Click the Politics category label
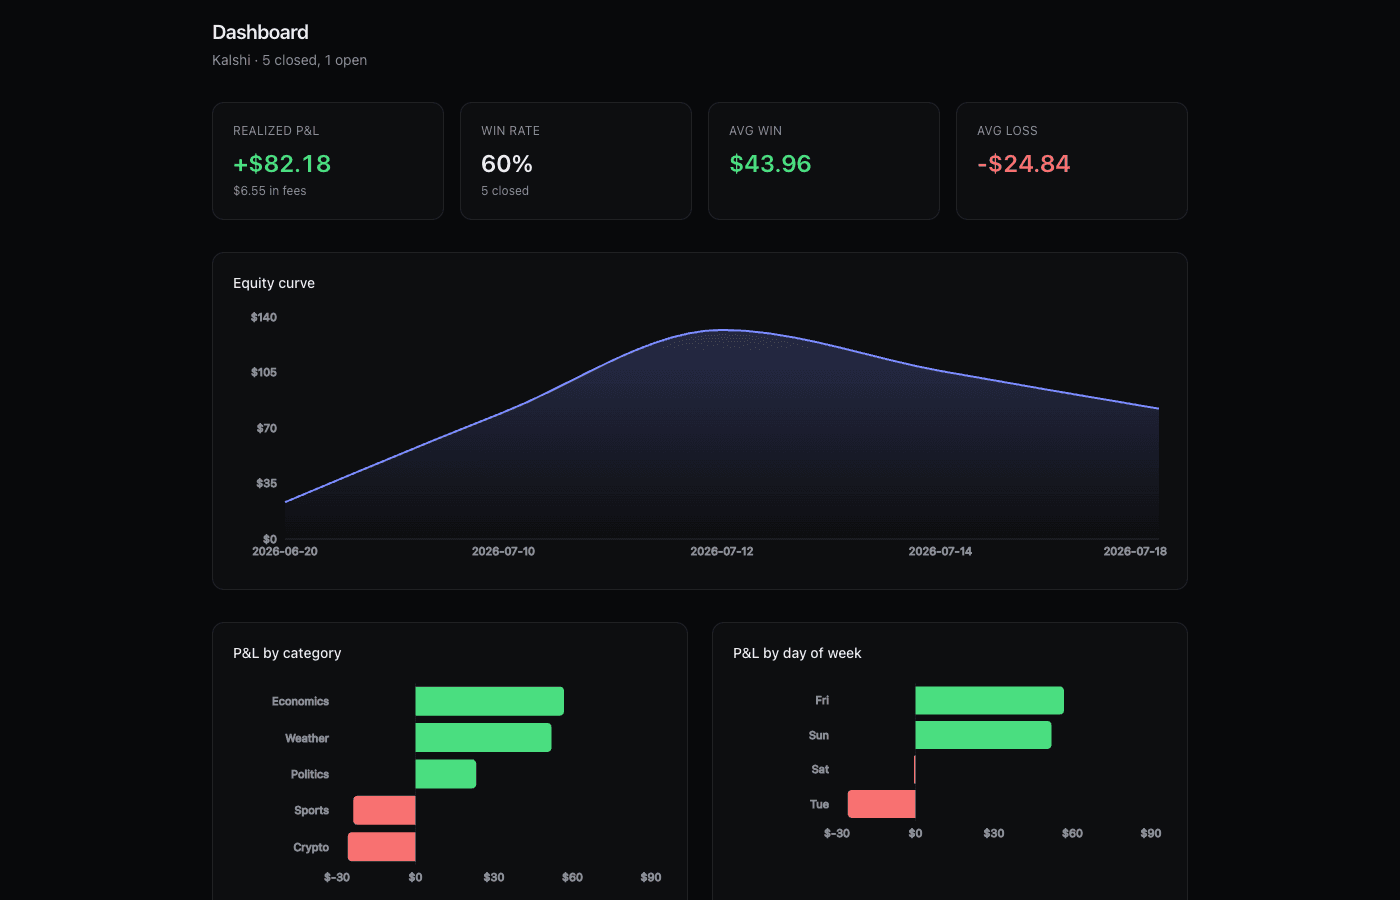This screenshot has width=1400, height=900. (x=310, y=774)
